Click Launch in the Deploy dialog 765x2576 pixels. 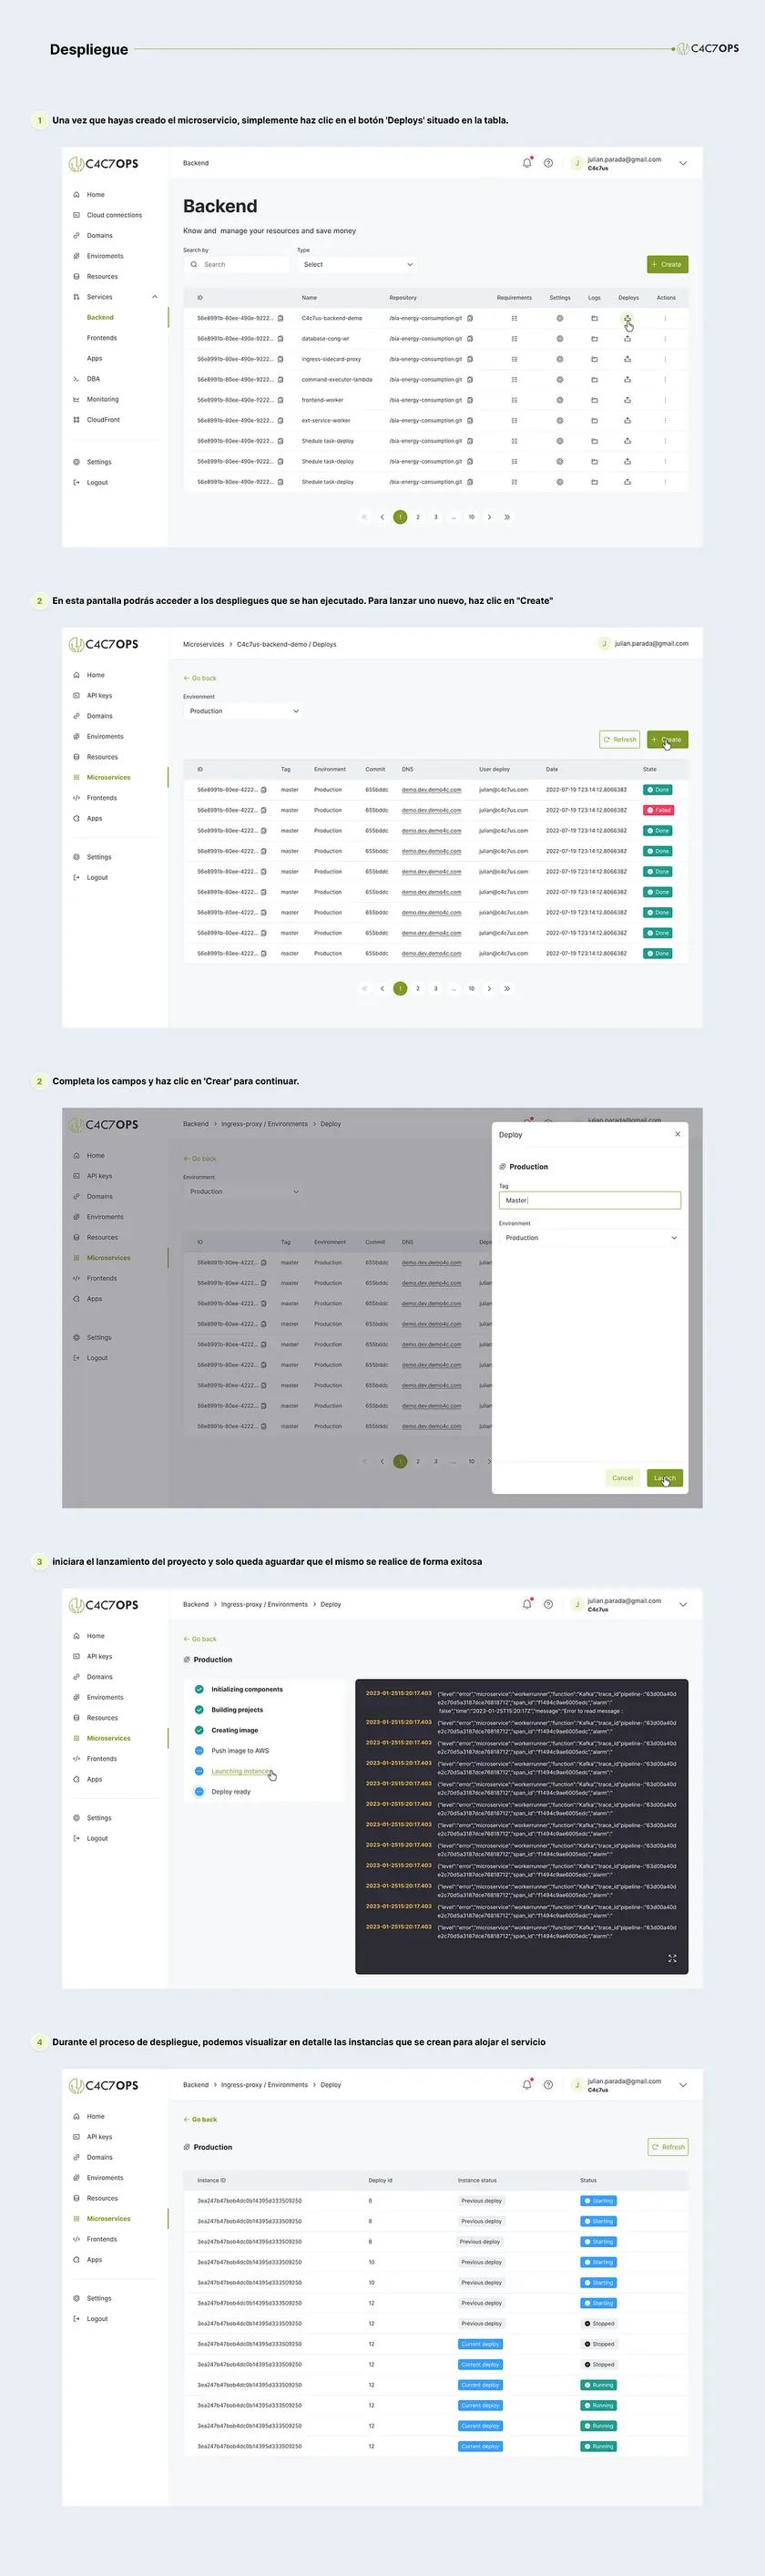(665, 1478)
